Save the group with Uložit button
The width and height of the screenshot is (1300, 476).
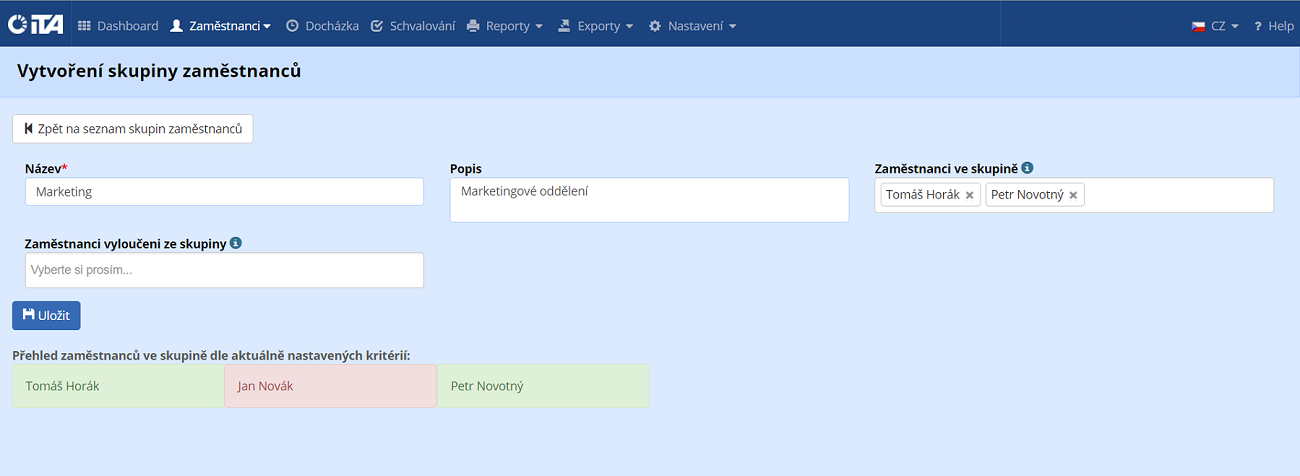click(46, 315)
